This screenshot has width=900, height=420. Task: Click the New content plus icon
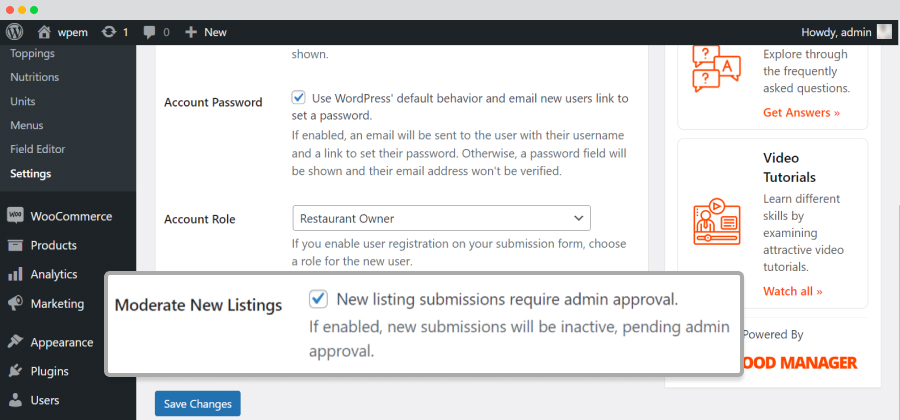coord(191,32)
